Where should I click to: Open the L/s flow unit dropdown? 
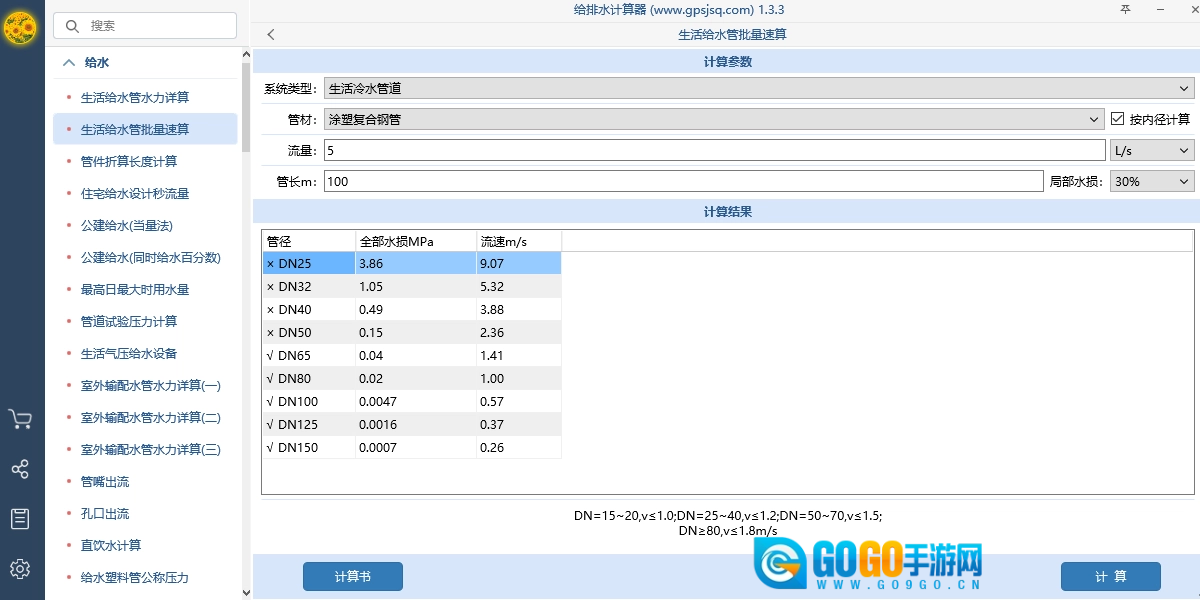[x=1152, y=150]
